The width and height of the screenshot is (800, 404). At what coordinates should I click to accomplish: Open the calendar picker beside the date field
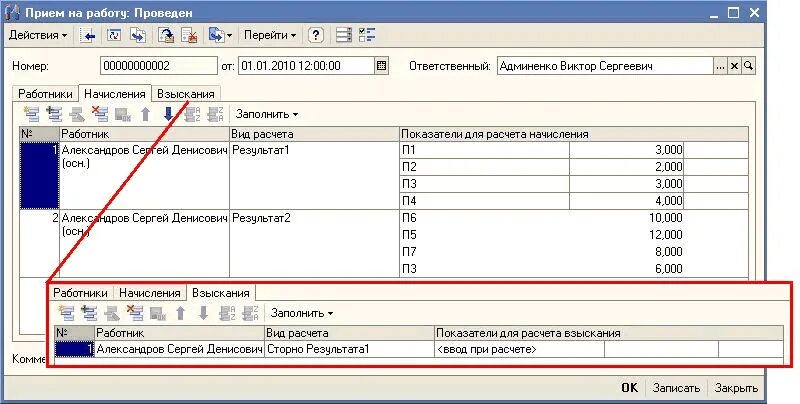(x=381, y=66)
